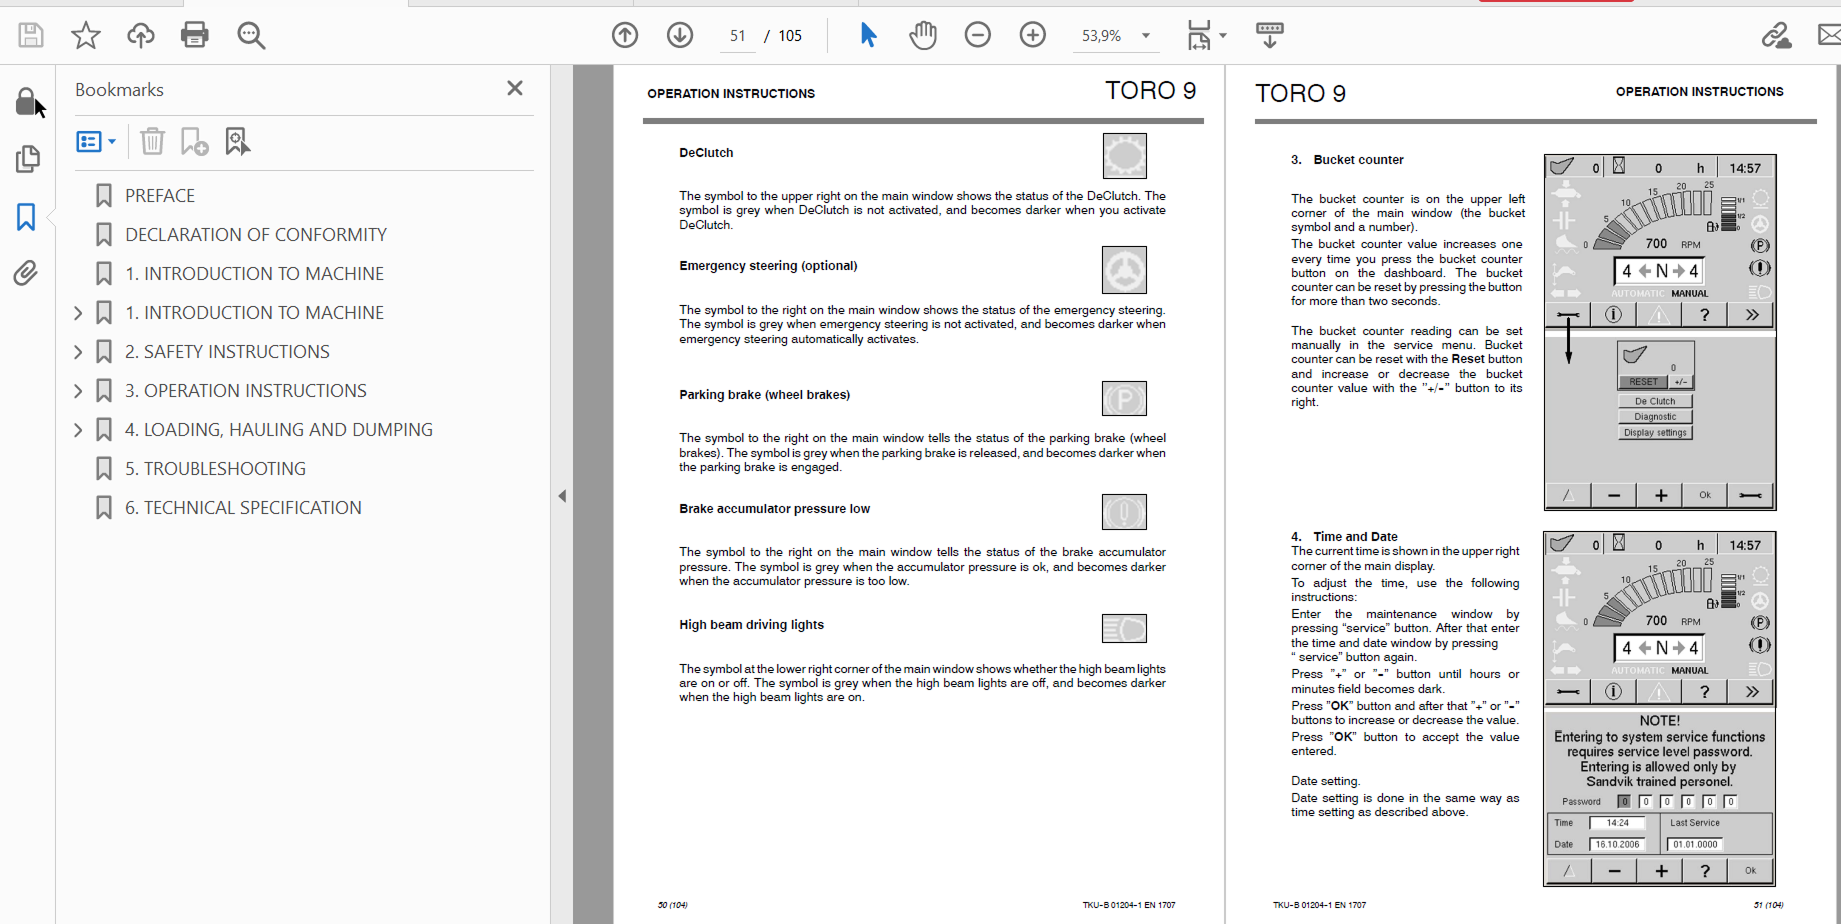
Task: Click the "Emergency steering (optional)" heading
Action: [x=768, y=266]
